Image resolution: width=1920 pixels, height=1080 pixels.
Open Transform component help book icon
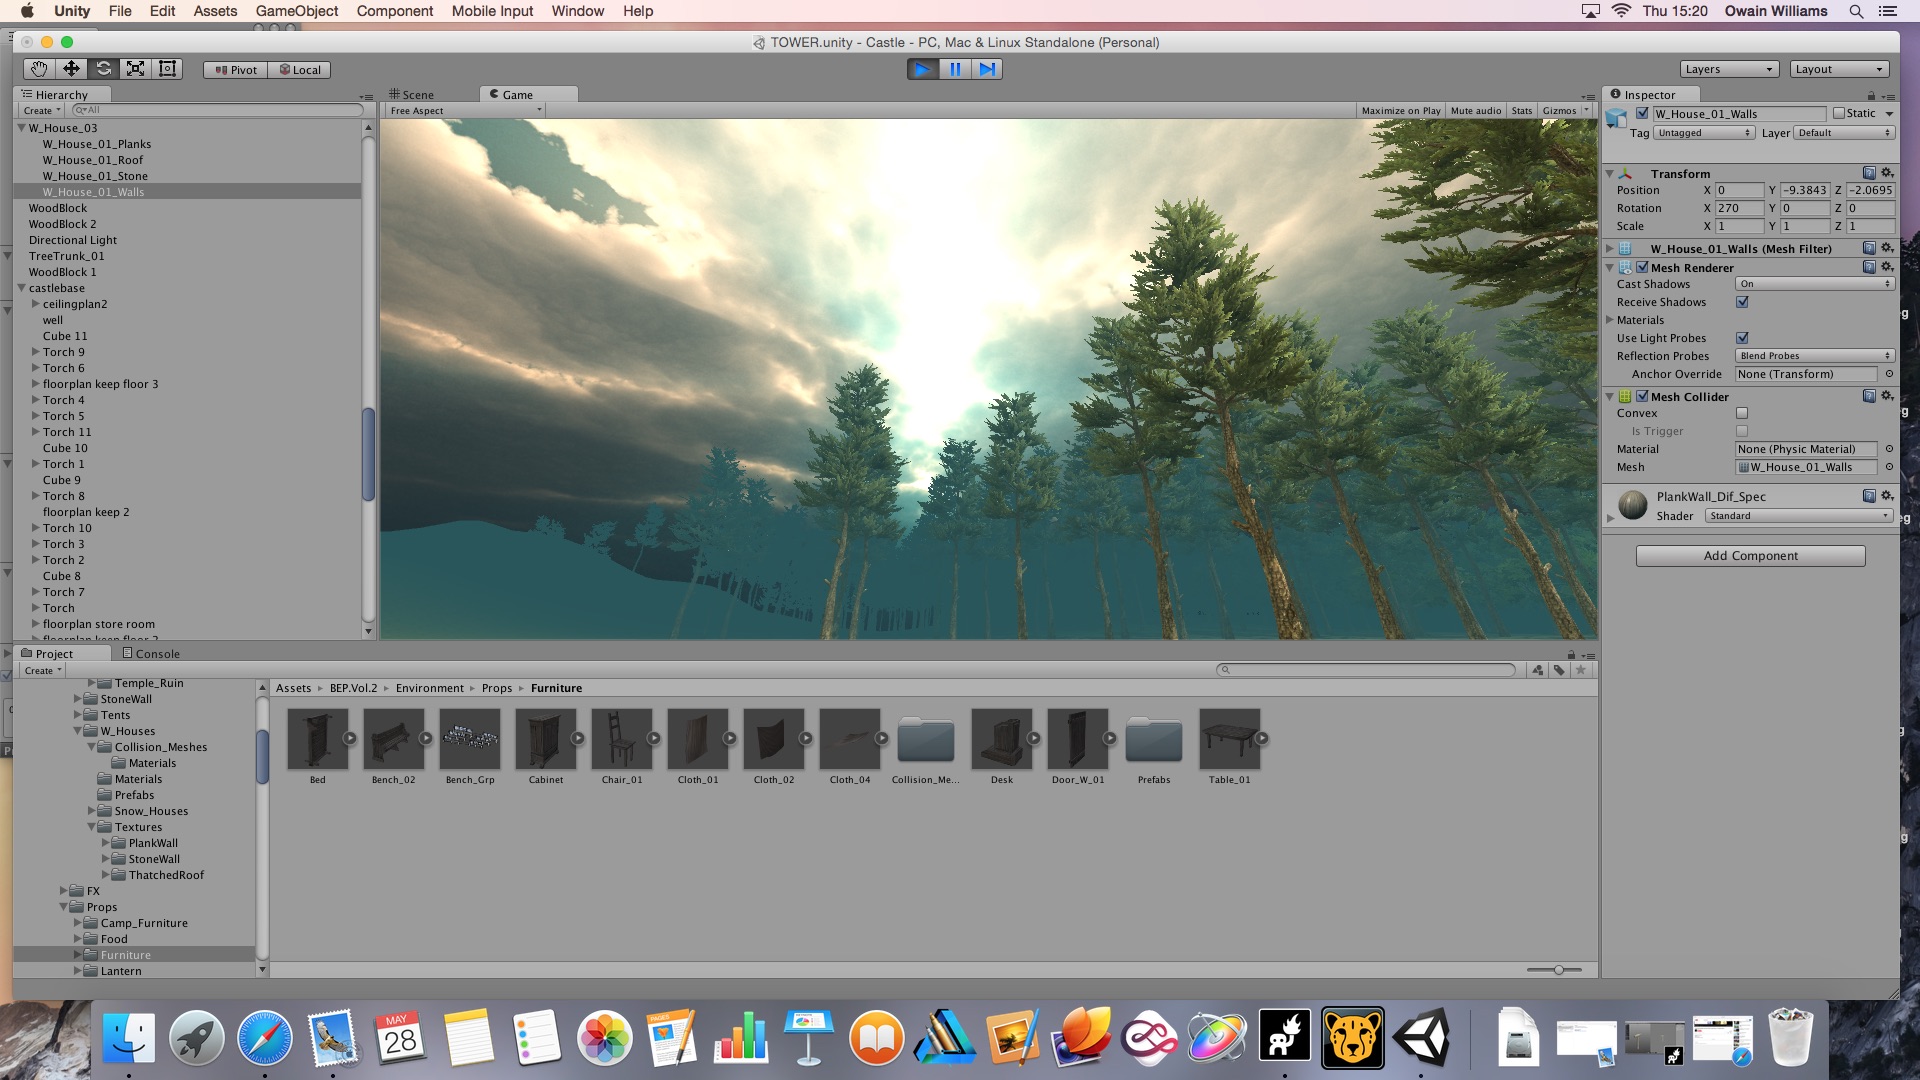coord(1869,173)
